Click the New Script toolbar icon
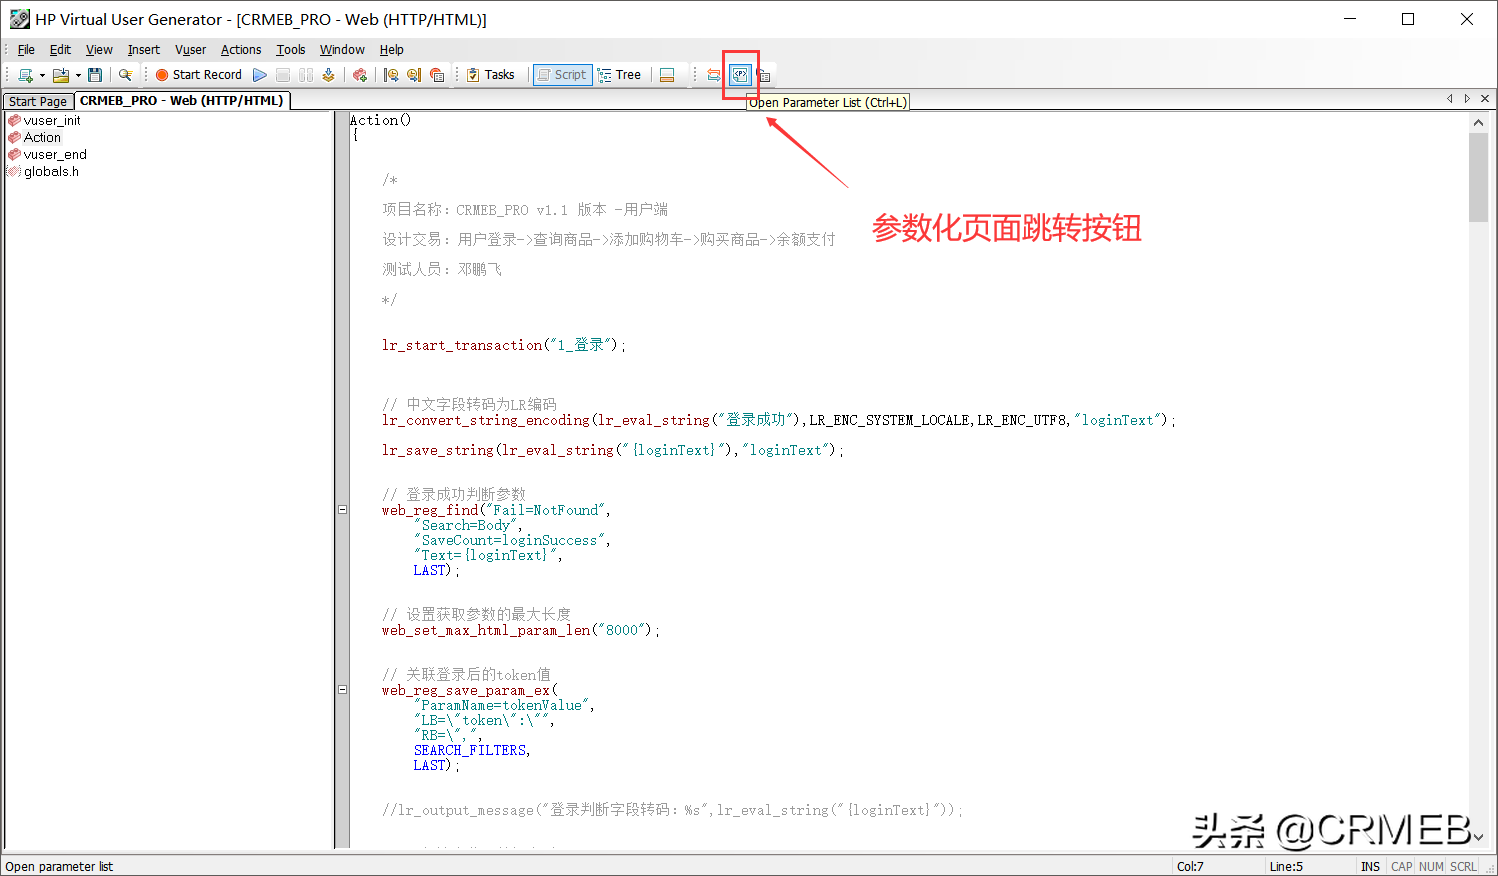Screen dimensions: 1498x876 [x=26, y=75]
